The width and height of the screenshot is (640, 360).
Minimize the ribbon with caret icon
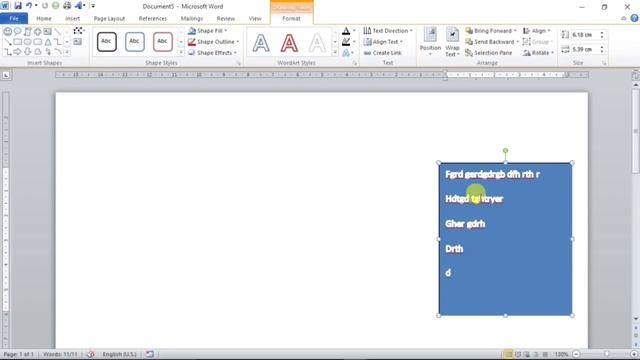point(623,18)
